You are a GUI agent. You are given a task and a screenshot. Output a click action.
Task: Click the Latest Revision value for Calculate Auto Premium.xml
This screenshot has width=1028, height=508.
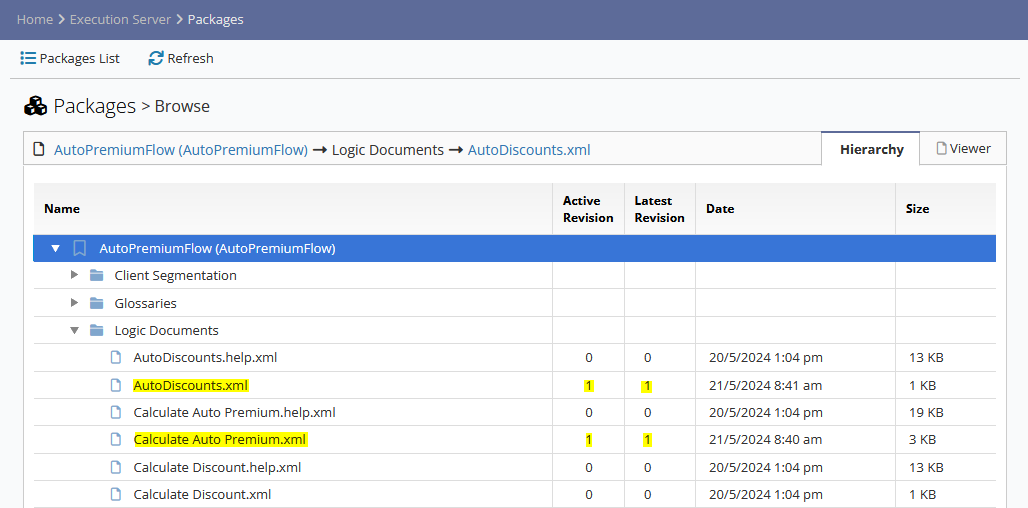647,440
